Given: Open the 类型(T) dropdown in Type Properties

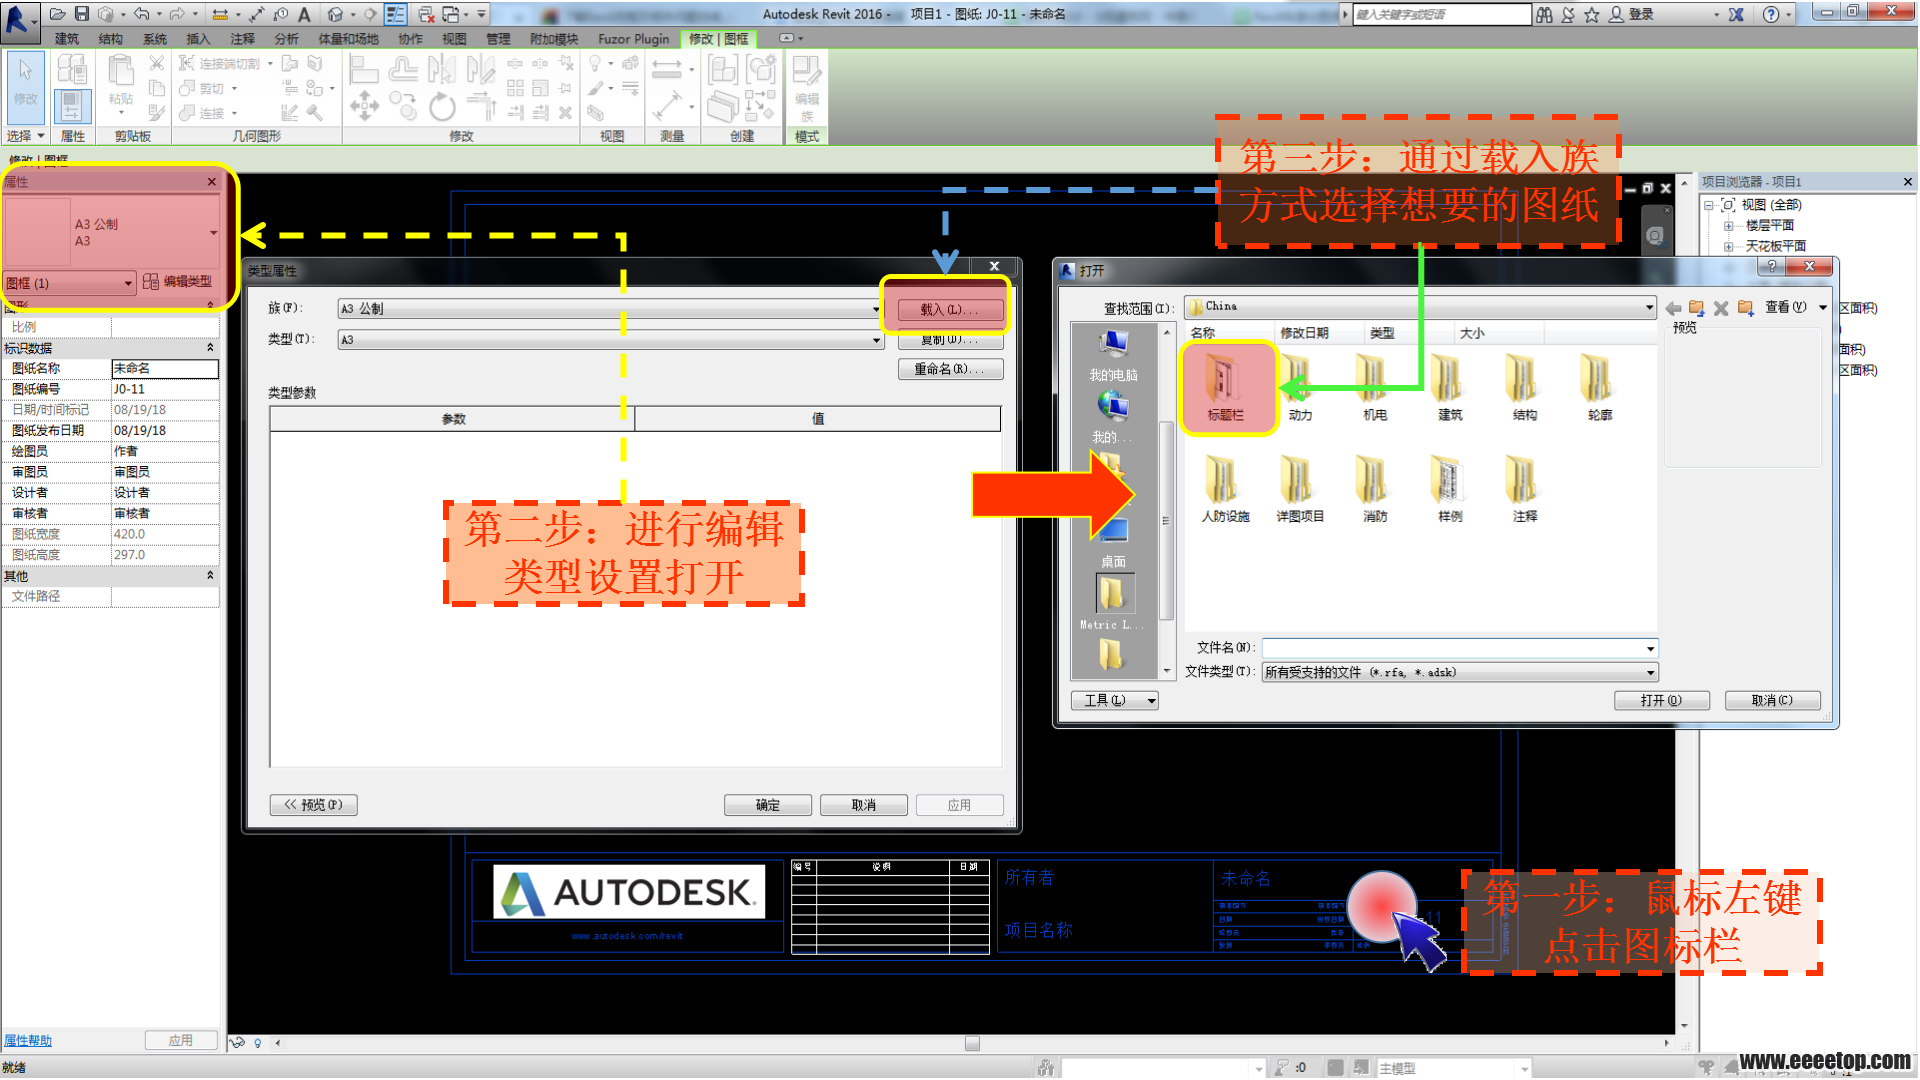Looking at the screenshot, I should (610, 340).
